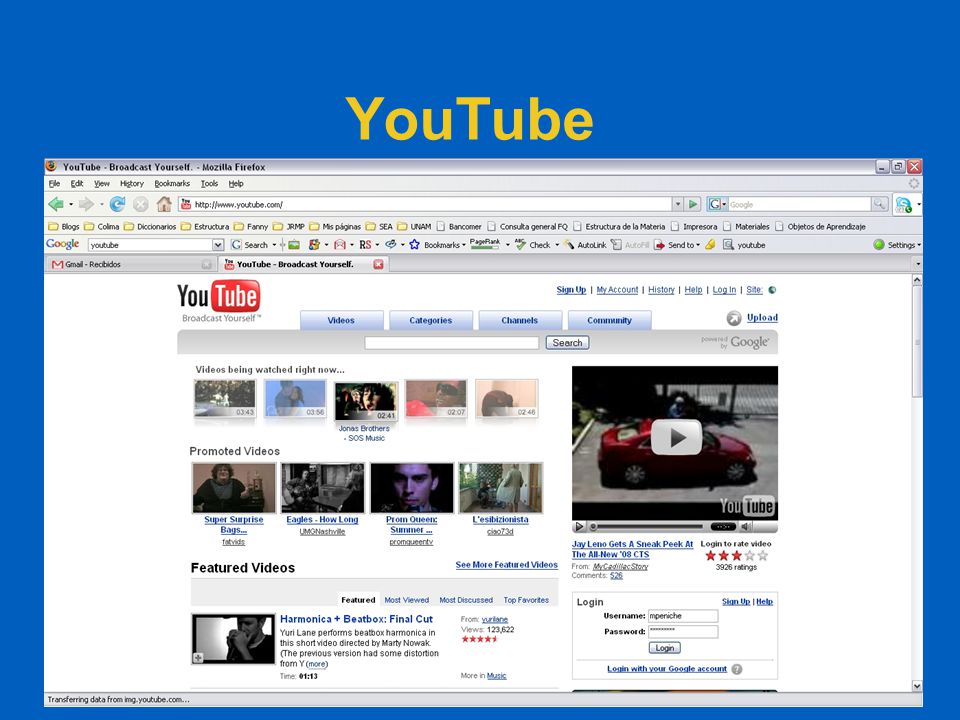Go to the Home page icon
Image resolution: width=960 pixels, height=720 pixels.
point(164,204)
